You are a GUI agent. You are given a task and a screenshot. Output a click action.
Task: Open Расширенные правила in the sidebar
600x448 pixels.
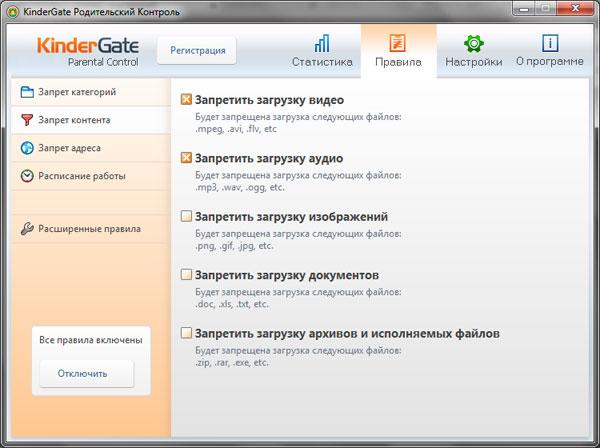coord(91,228)
